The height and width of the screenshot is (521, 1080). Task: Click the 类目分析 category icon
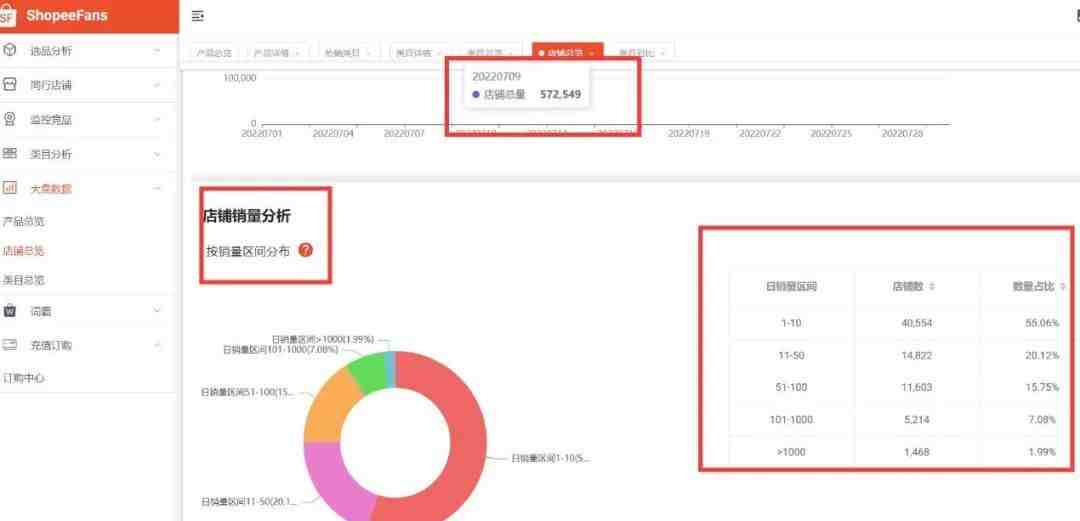[10, 154]
